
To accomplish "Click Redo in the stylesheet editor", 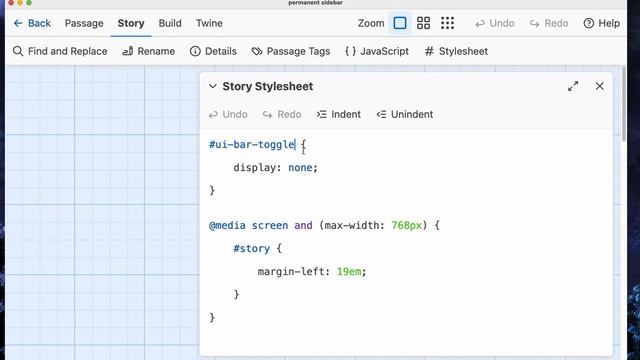I will pos(282,114).
